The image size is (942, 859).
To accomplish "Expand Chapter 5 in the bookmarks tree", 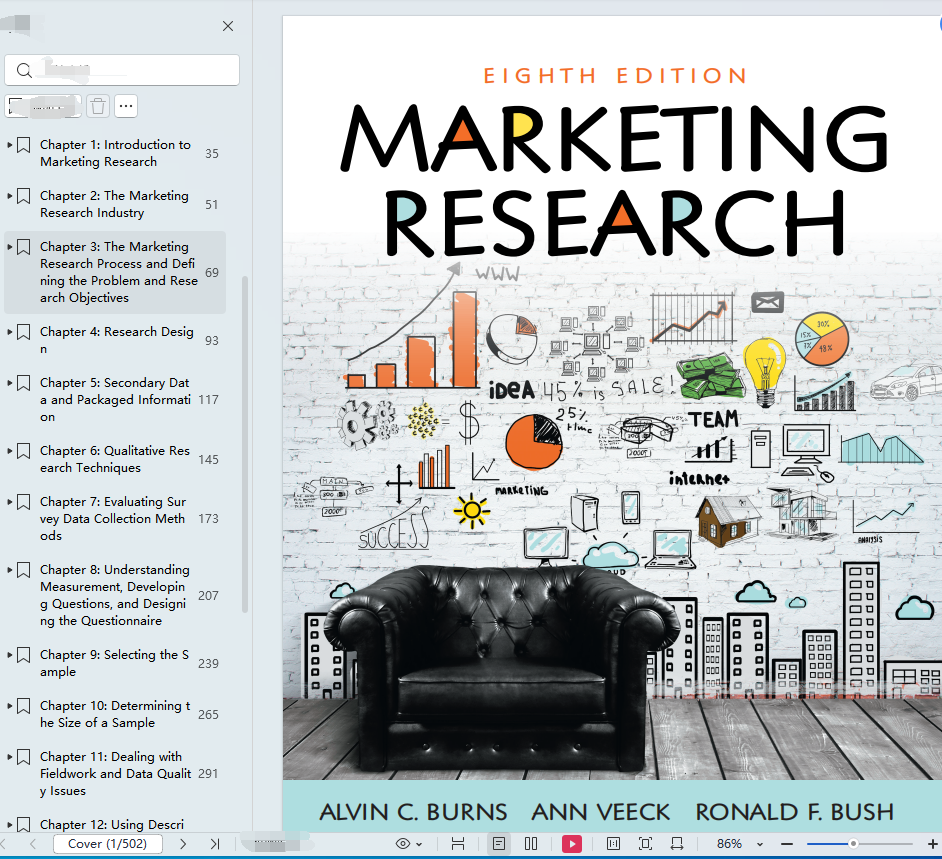I will [x=10, y=383].
